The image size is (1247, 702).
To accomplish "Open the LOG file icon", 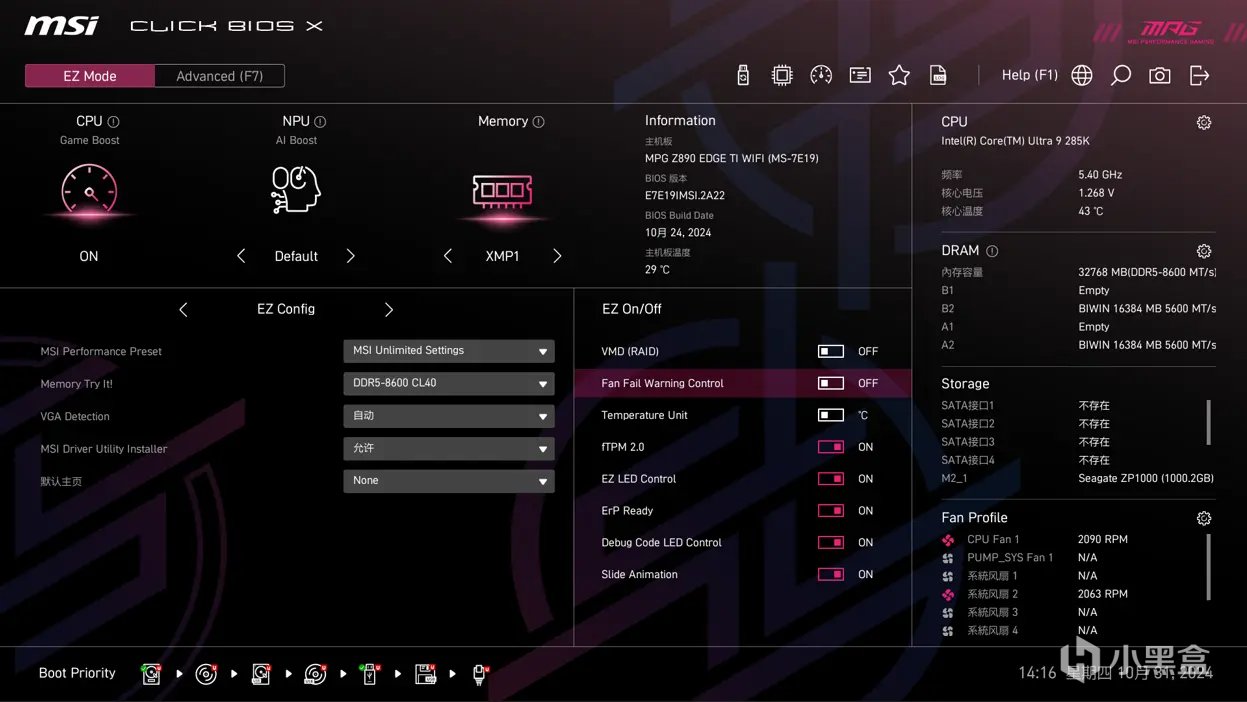I will pyautogui.click(x=938, y=75).
